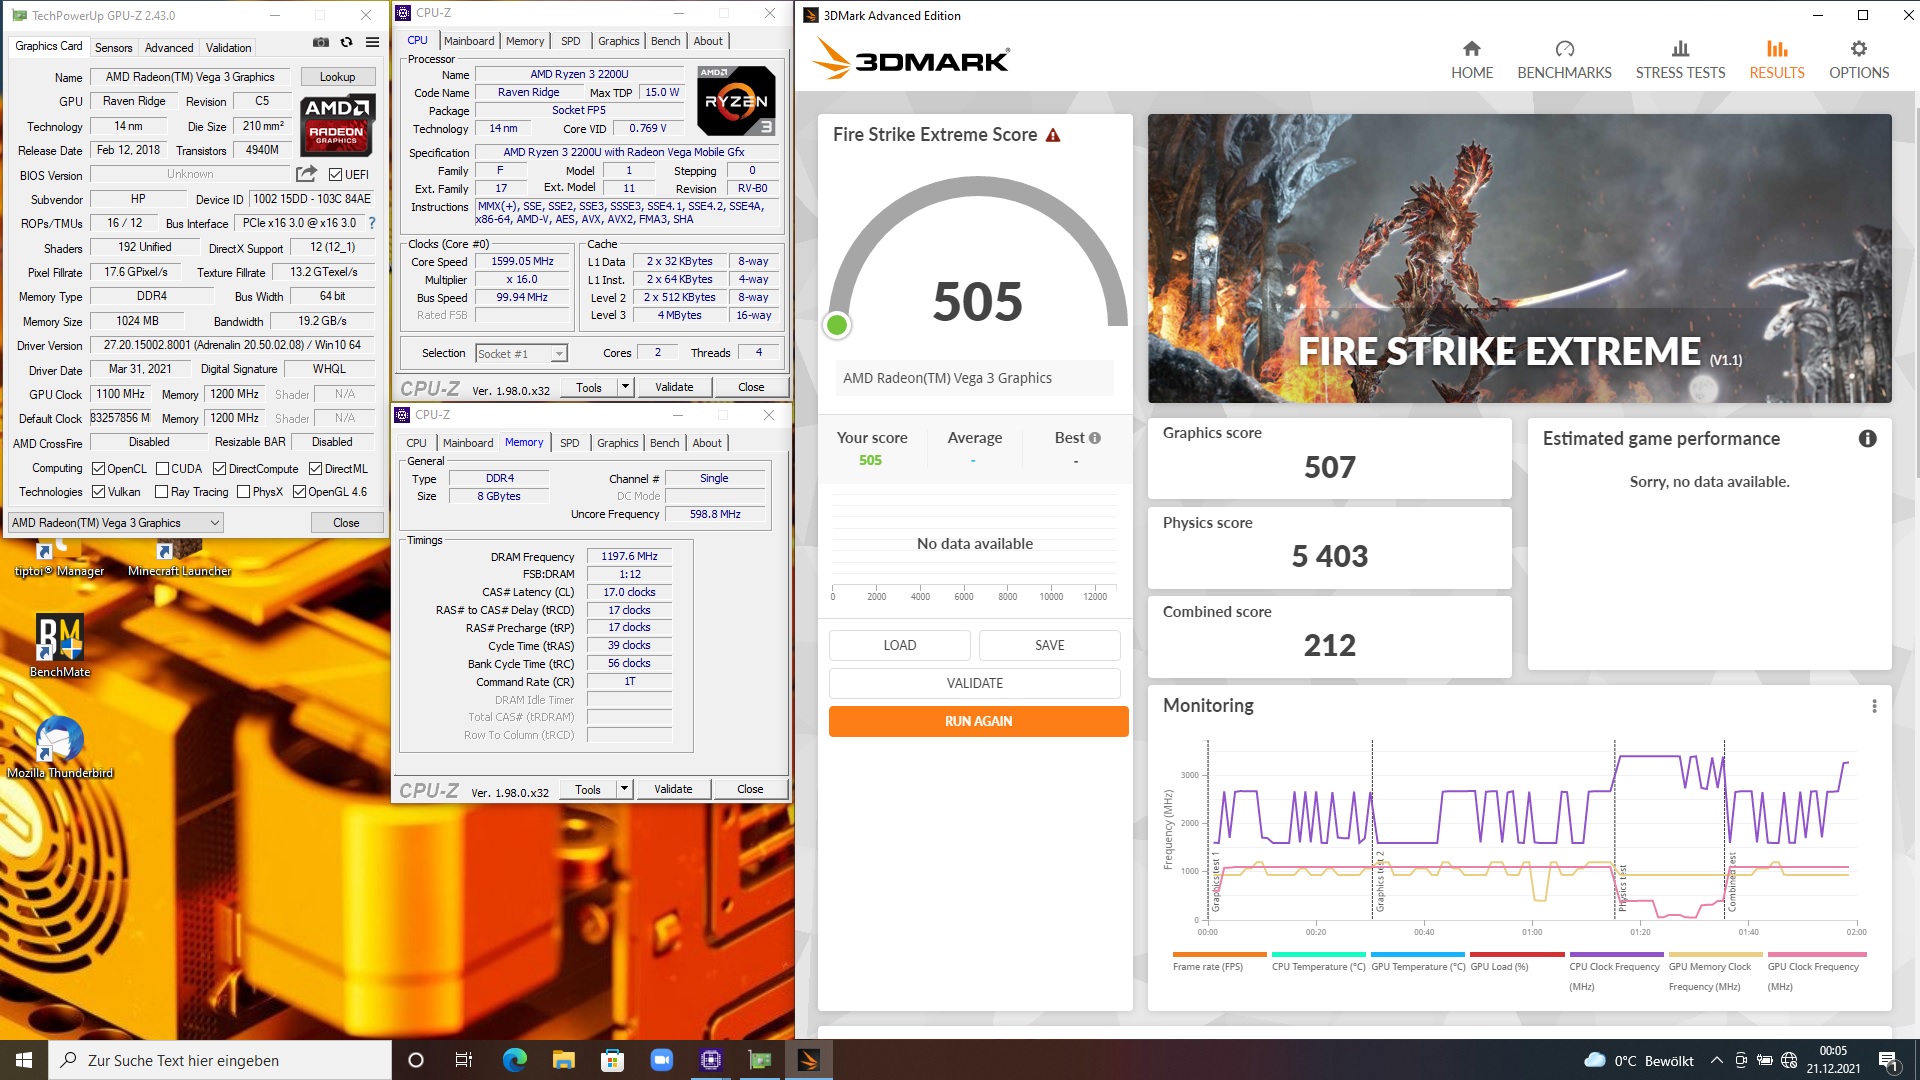Click the Cortana circle in the taskbar
1920x1080 pixels.
pos(416,1060)
